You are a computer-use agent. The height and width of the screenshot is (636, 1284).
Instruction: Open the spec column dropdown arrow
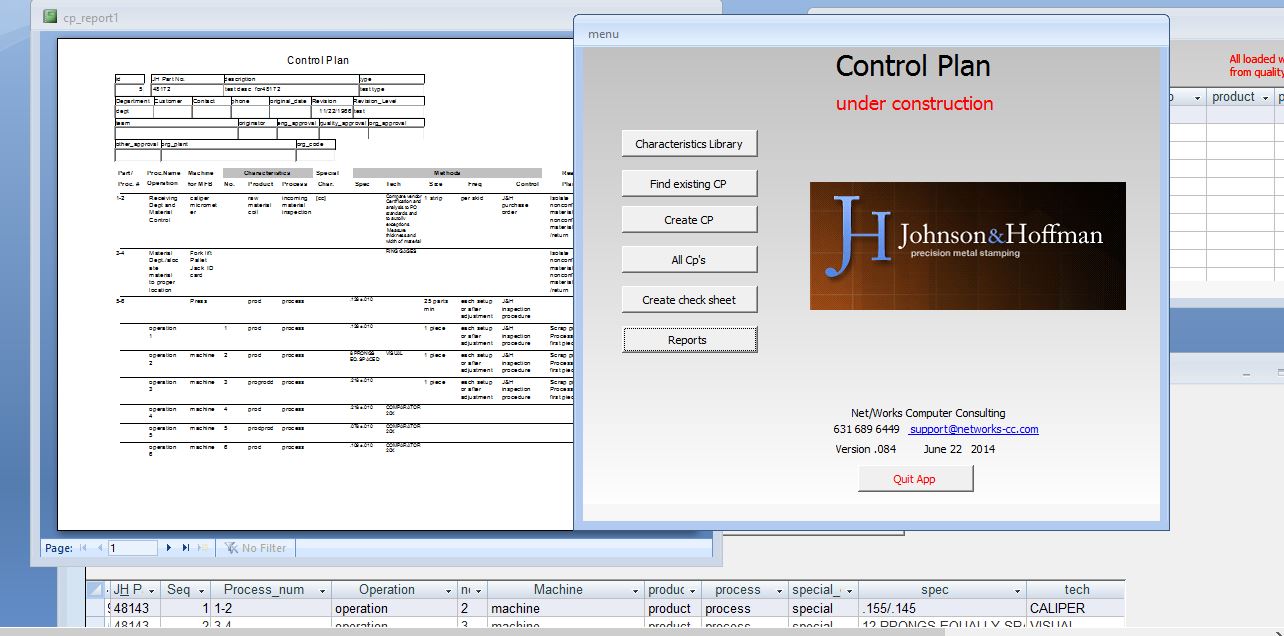click(1017, 590)
